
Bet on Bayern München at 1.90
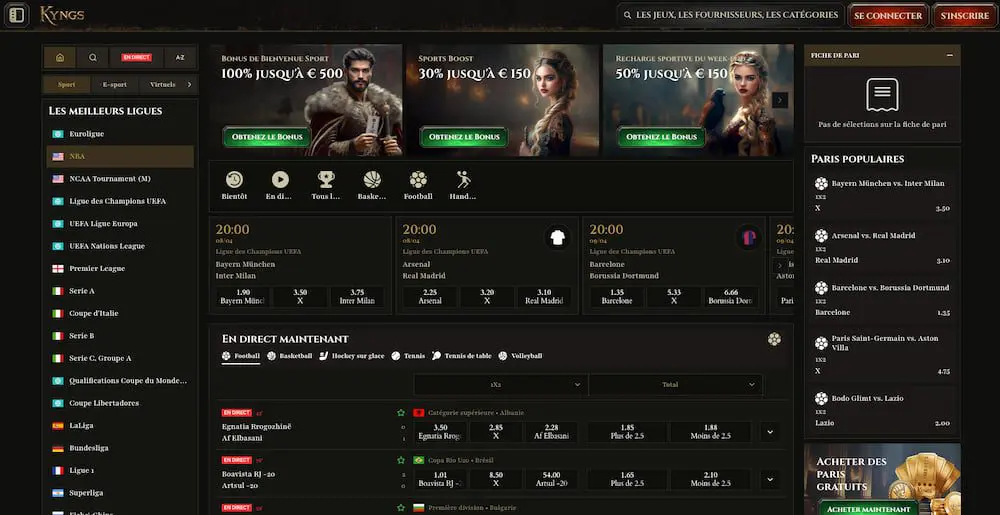[242, 296]
